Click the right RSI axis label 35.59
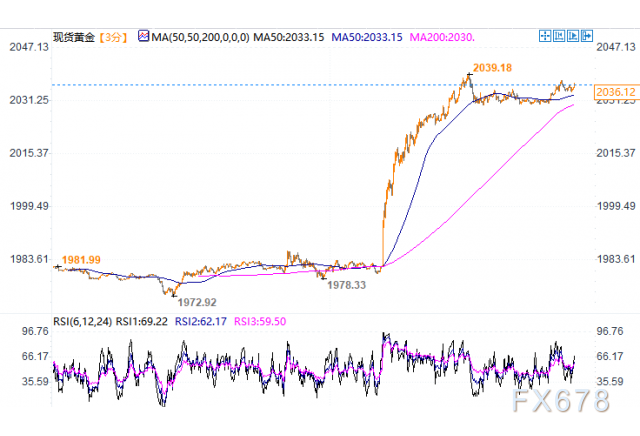Screen dimensions: 640x436 pyautogui.click(x=610, y=382)
